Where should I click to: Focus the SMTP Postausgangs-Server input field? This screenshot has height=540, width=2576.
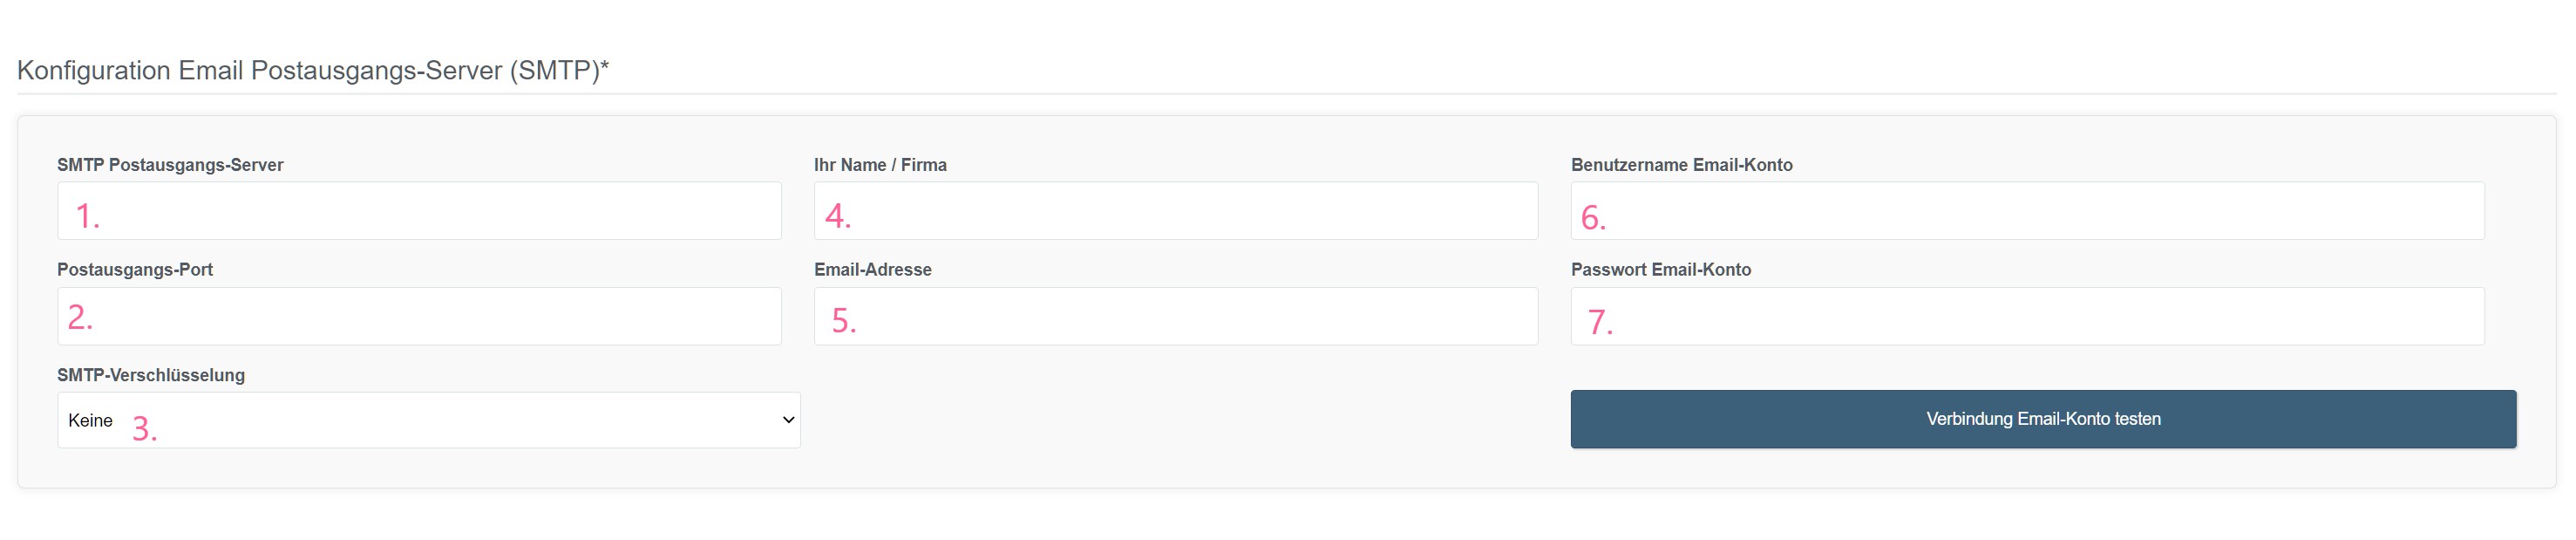pos(419,211)
